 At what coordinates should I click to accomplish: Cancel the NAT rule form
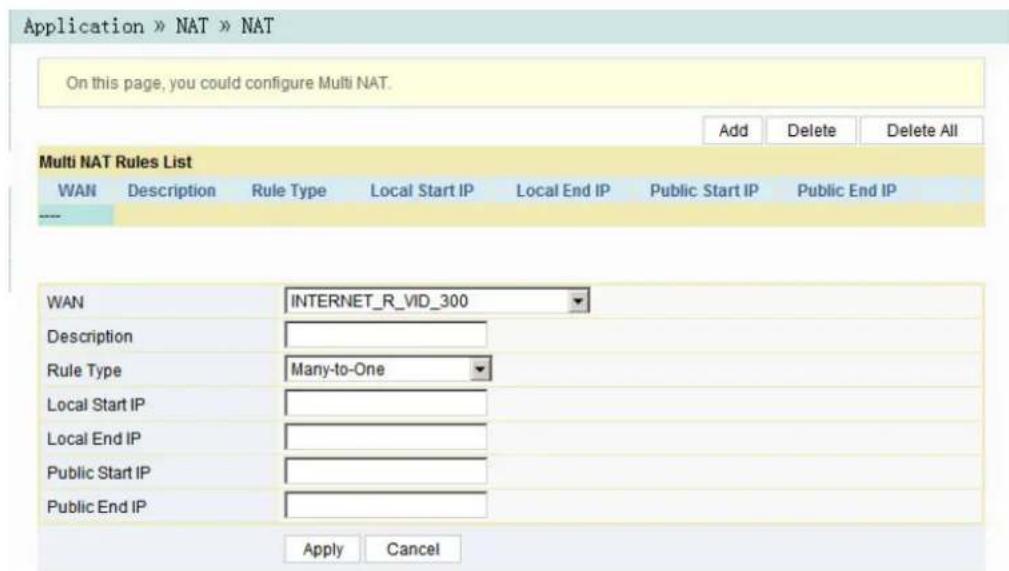[412, 549]
